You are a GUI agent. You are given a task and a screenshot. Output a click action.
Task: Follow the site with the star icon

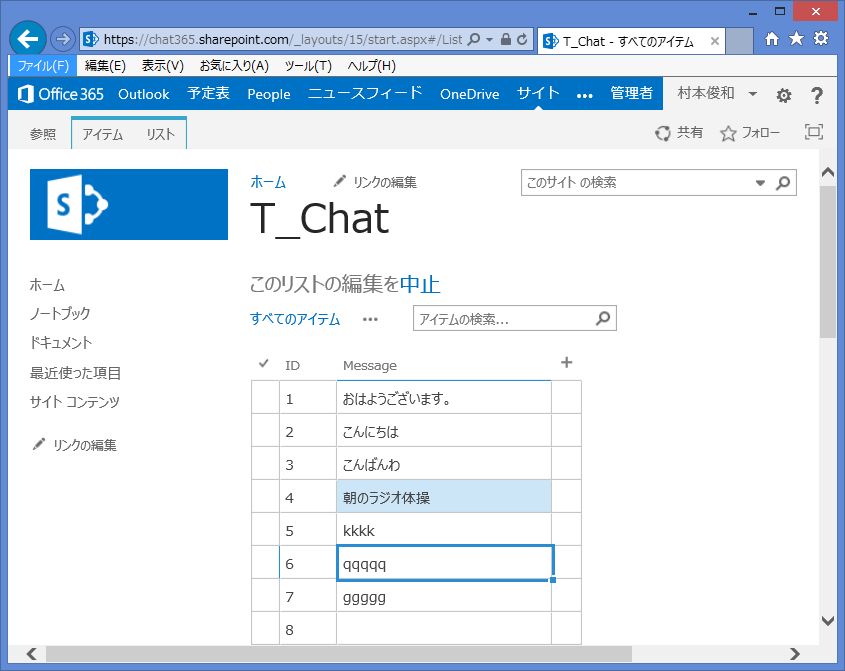(749, 133)
